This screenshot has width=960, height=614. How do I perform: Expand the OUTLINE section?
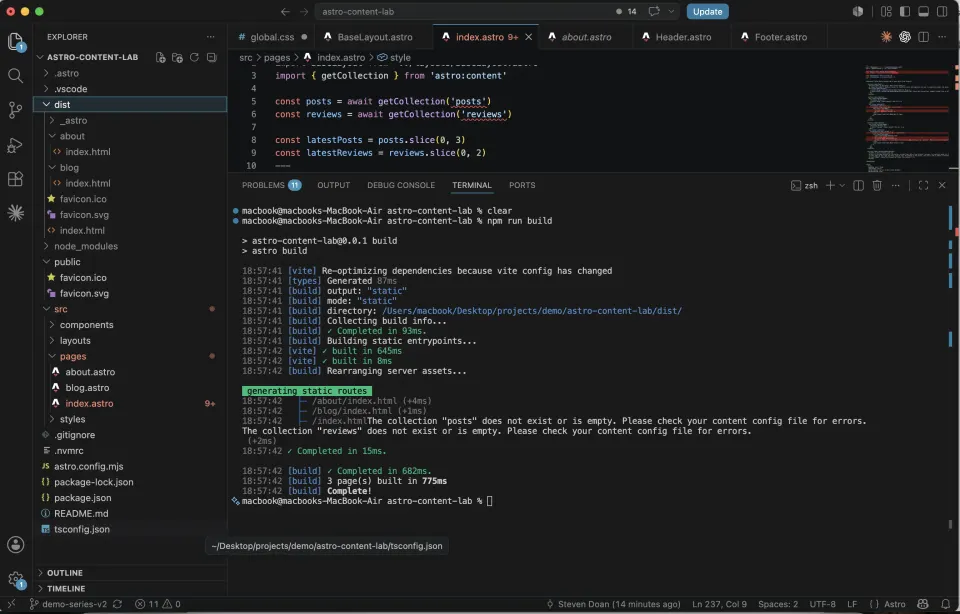point(130,572)
